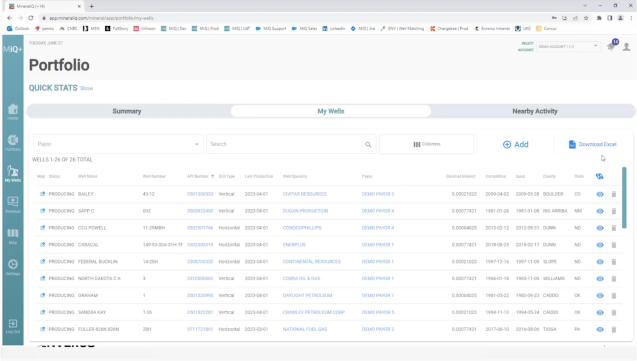Open the Map sidebar icon
This screenshot has width=637, height=361.
pos(13,236)
